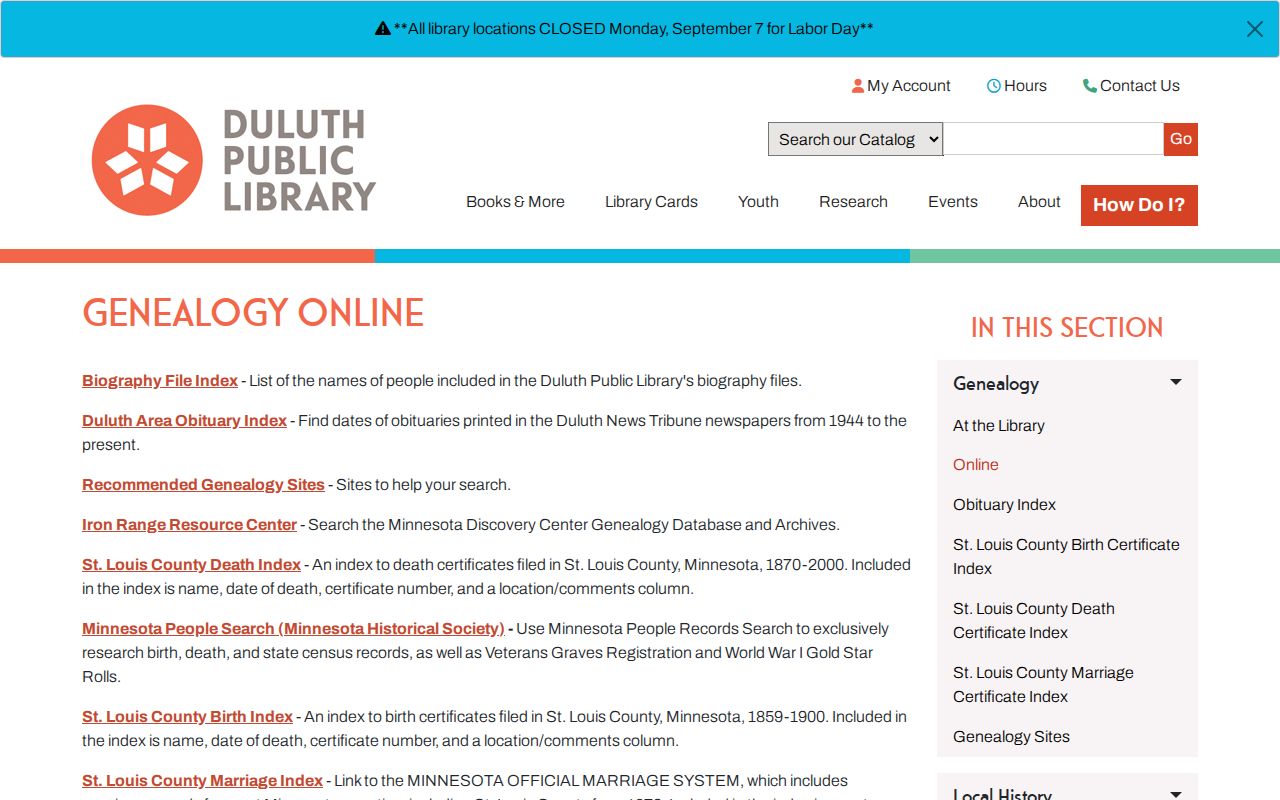Open the Search our Catalog dropdown

(856, 139)
